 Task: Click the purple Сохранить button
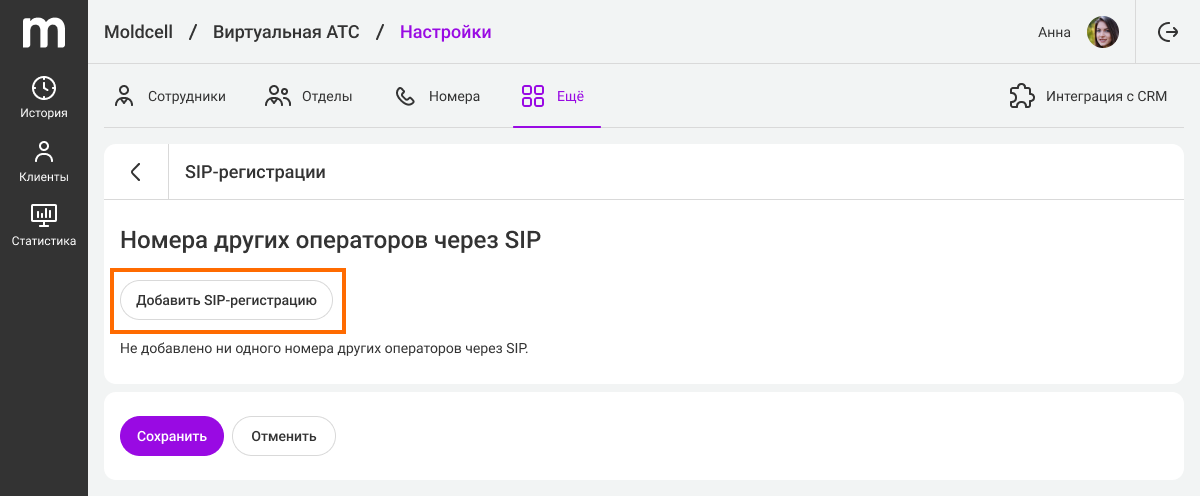click(x=172, y=436)
